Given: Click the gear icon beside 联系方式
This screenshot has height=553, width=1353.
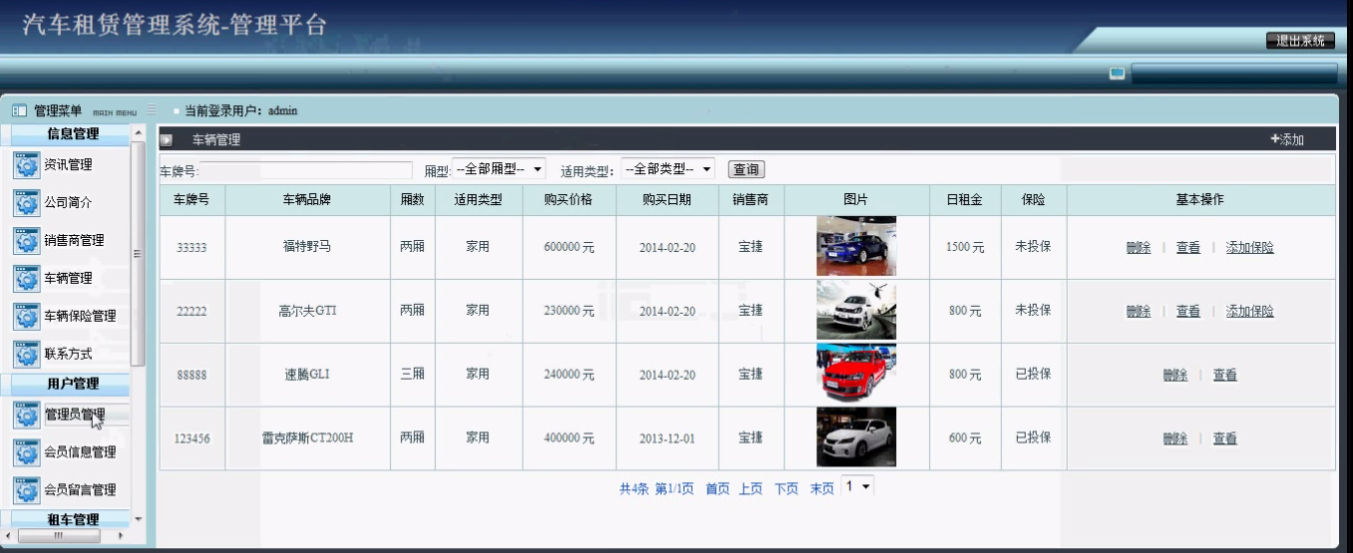Looking at the screenshot, I should click(x=26, y=354).
